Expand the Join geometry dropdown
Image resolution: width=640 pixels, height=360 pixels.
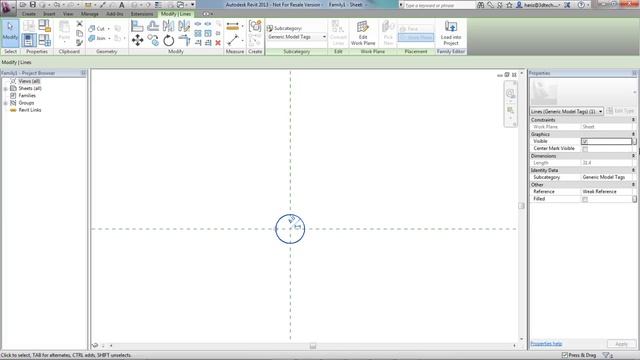(x=109, y=38)
